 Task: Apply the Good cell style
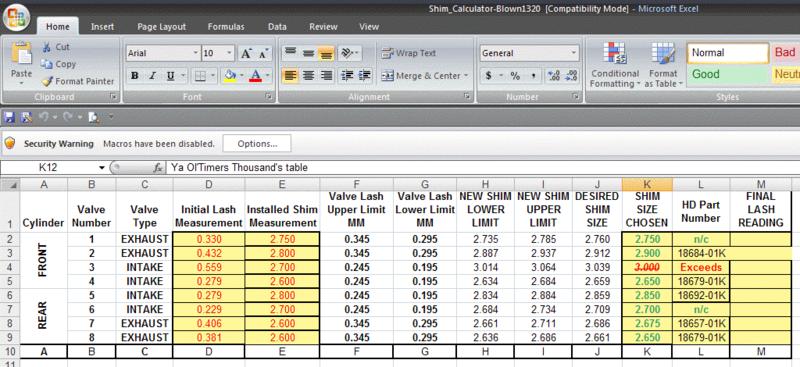tap(728, 75)
